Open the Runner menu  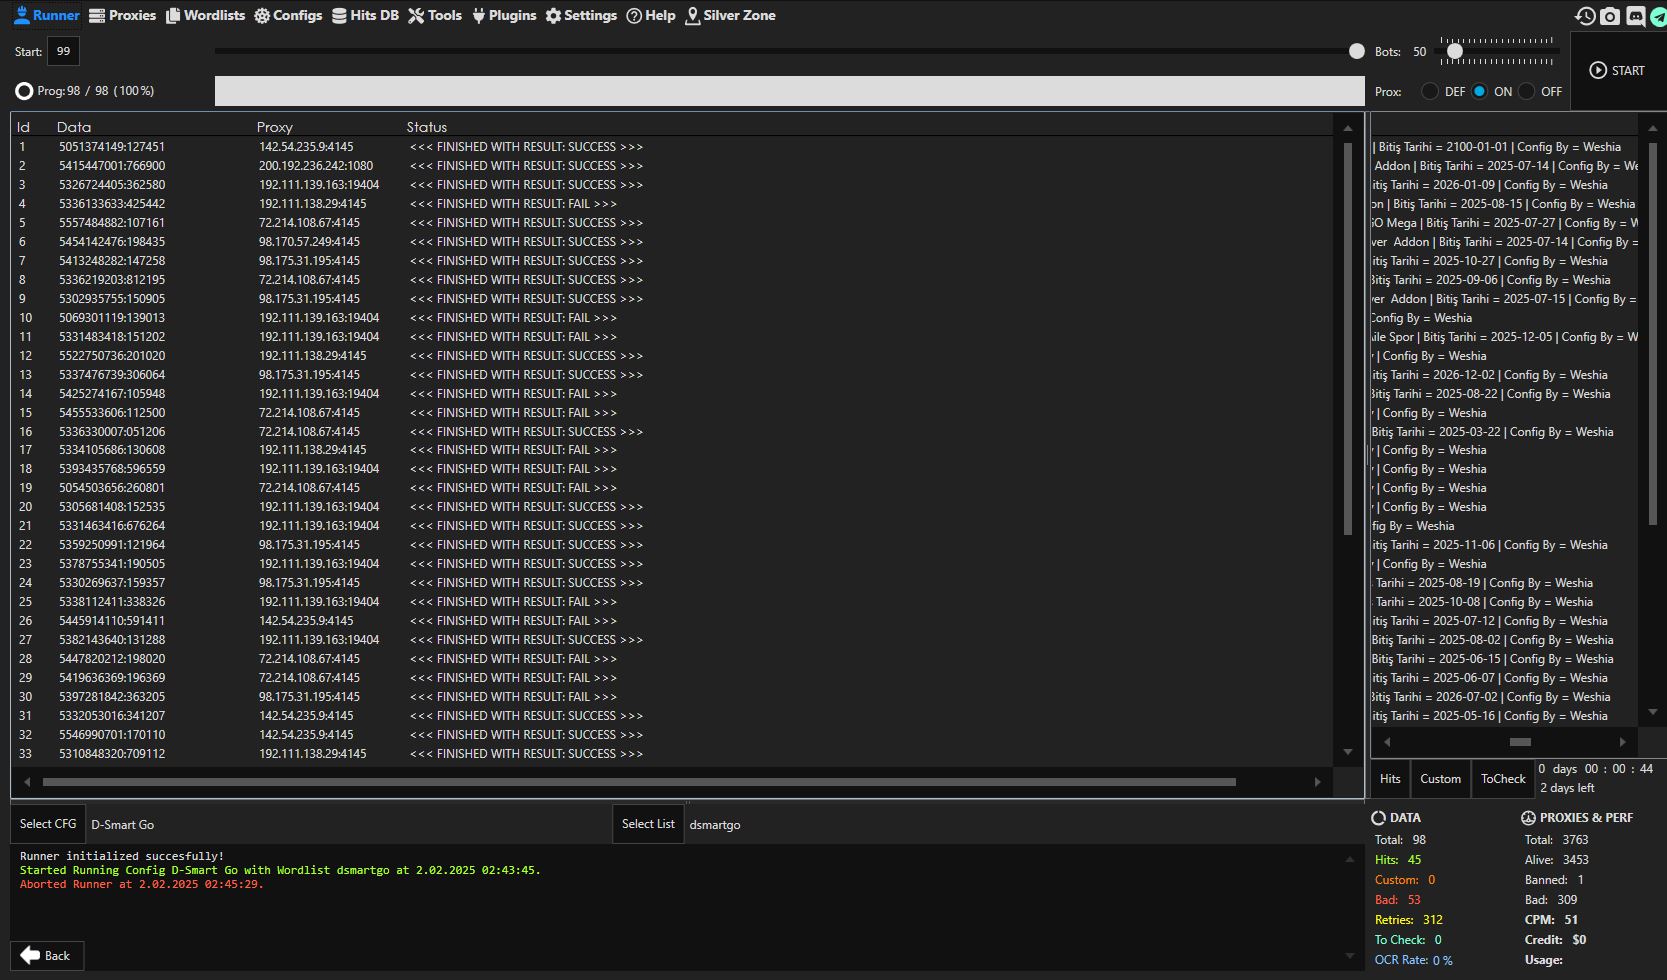pos(46,15)
